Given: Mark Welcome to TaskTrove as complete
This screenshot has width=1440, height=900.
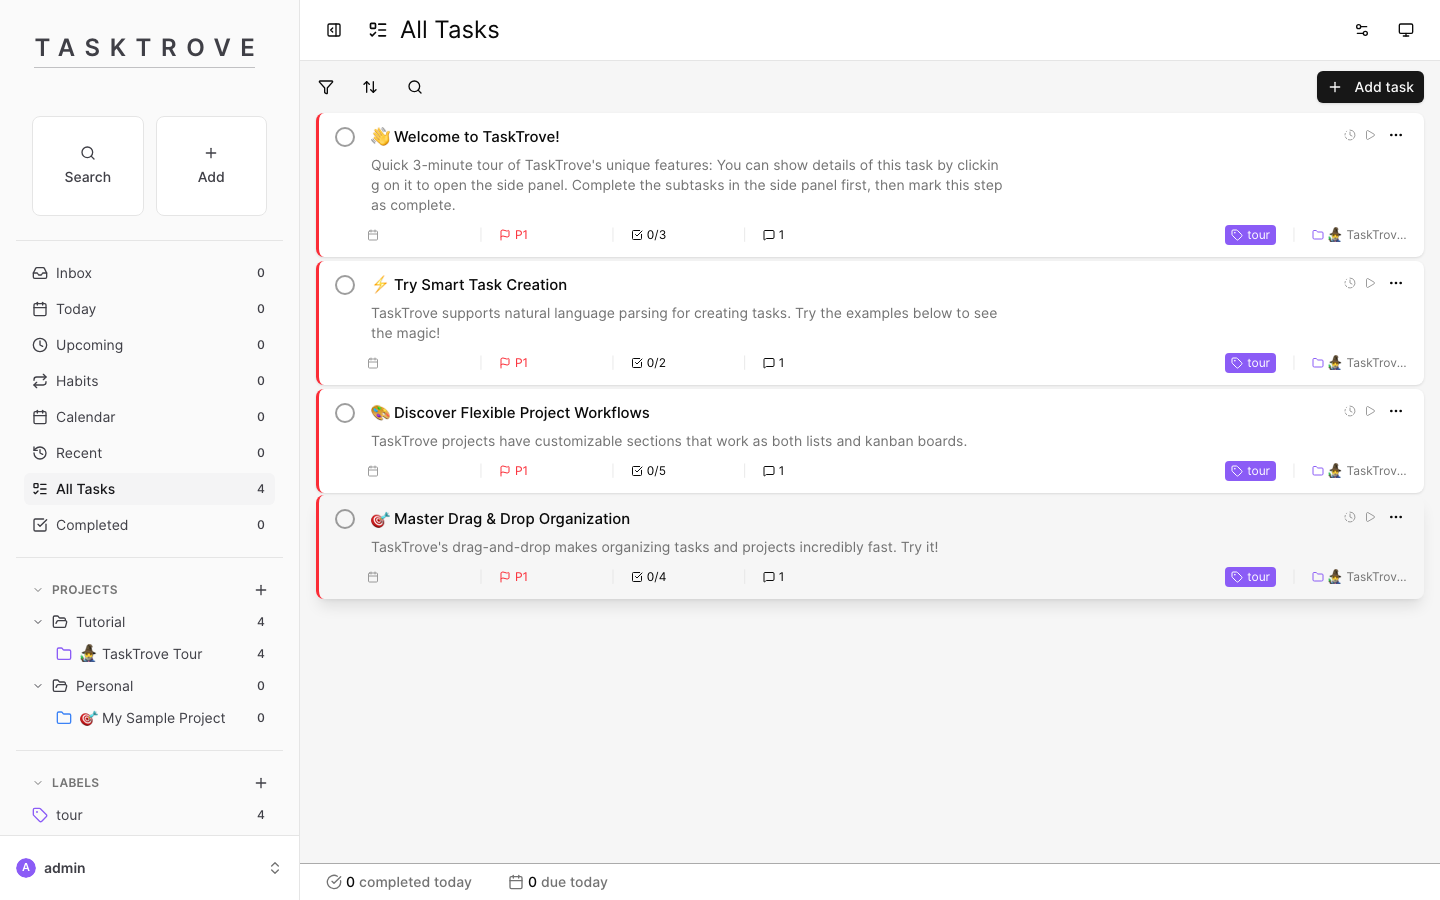Looking at the screenshot, I should [x=345, y=137].
